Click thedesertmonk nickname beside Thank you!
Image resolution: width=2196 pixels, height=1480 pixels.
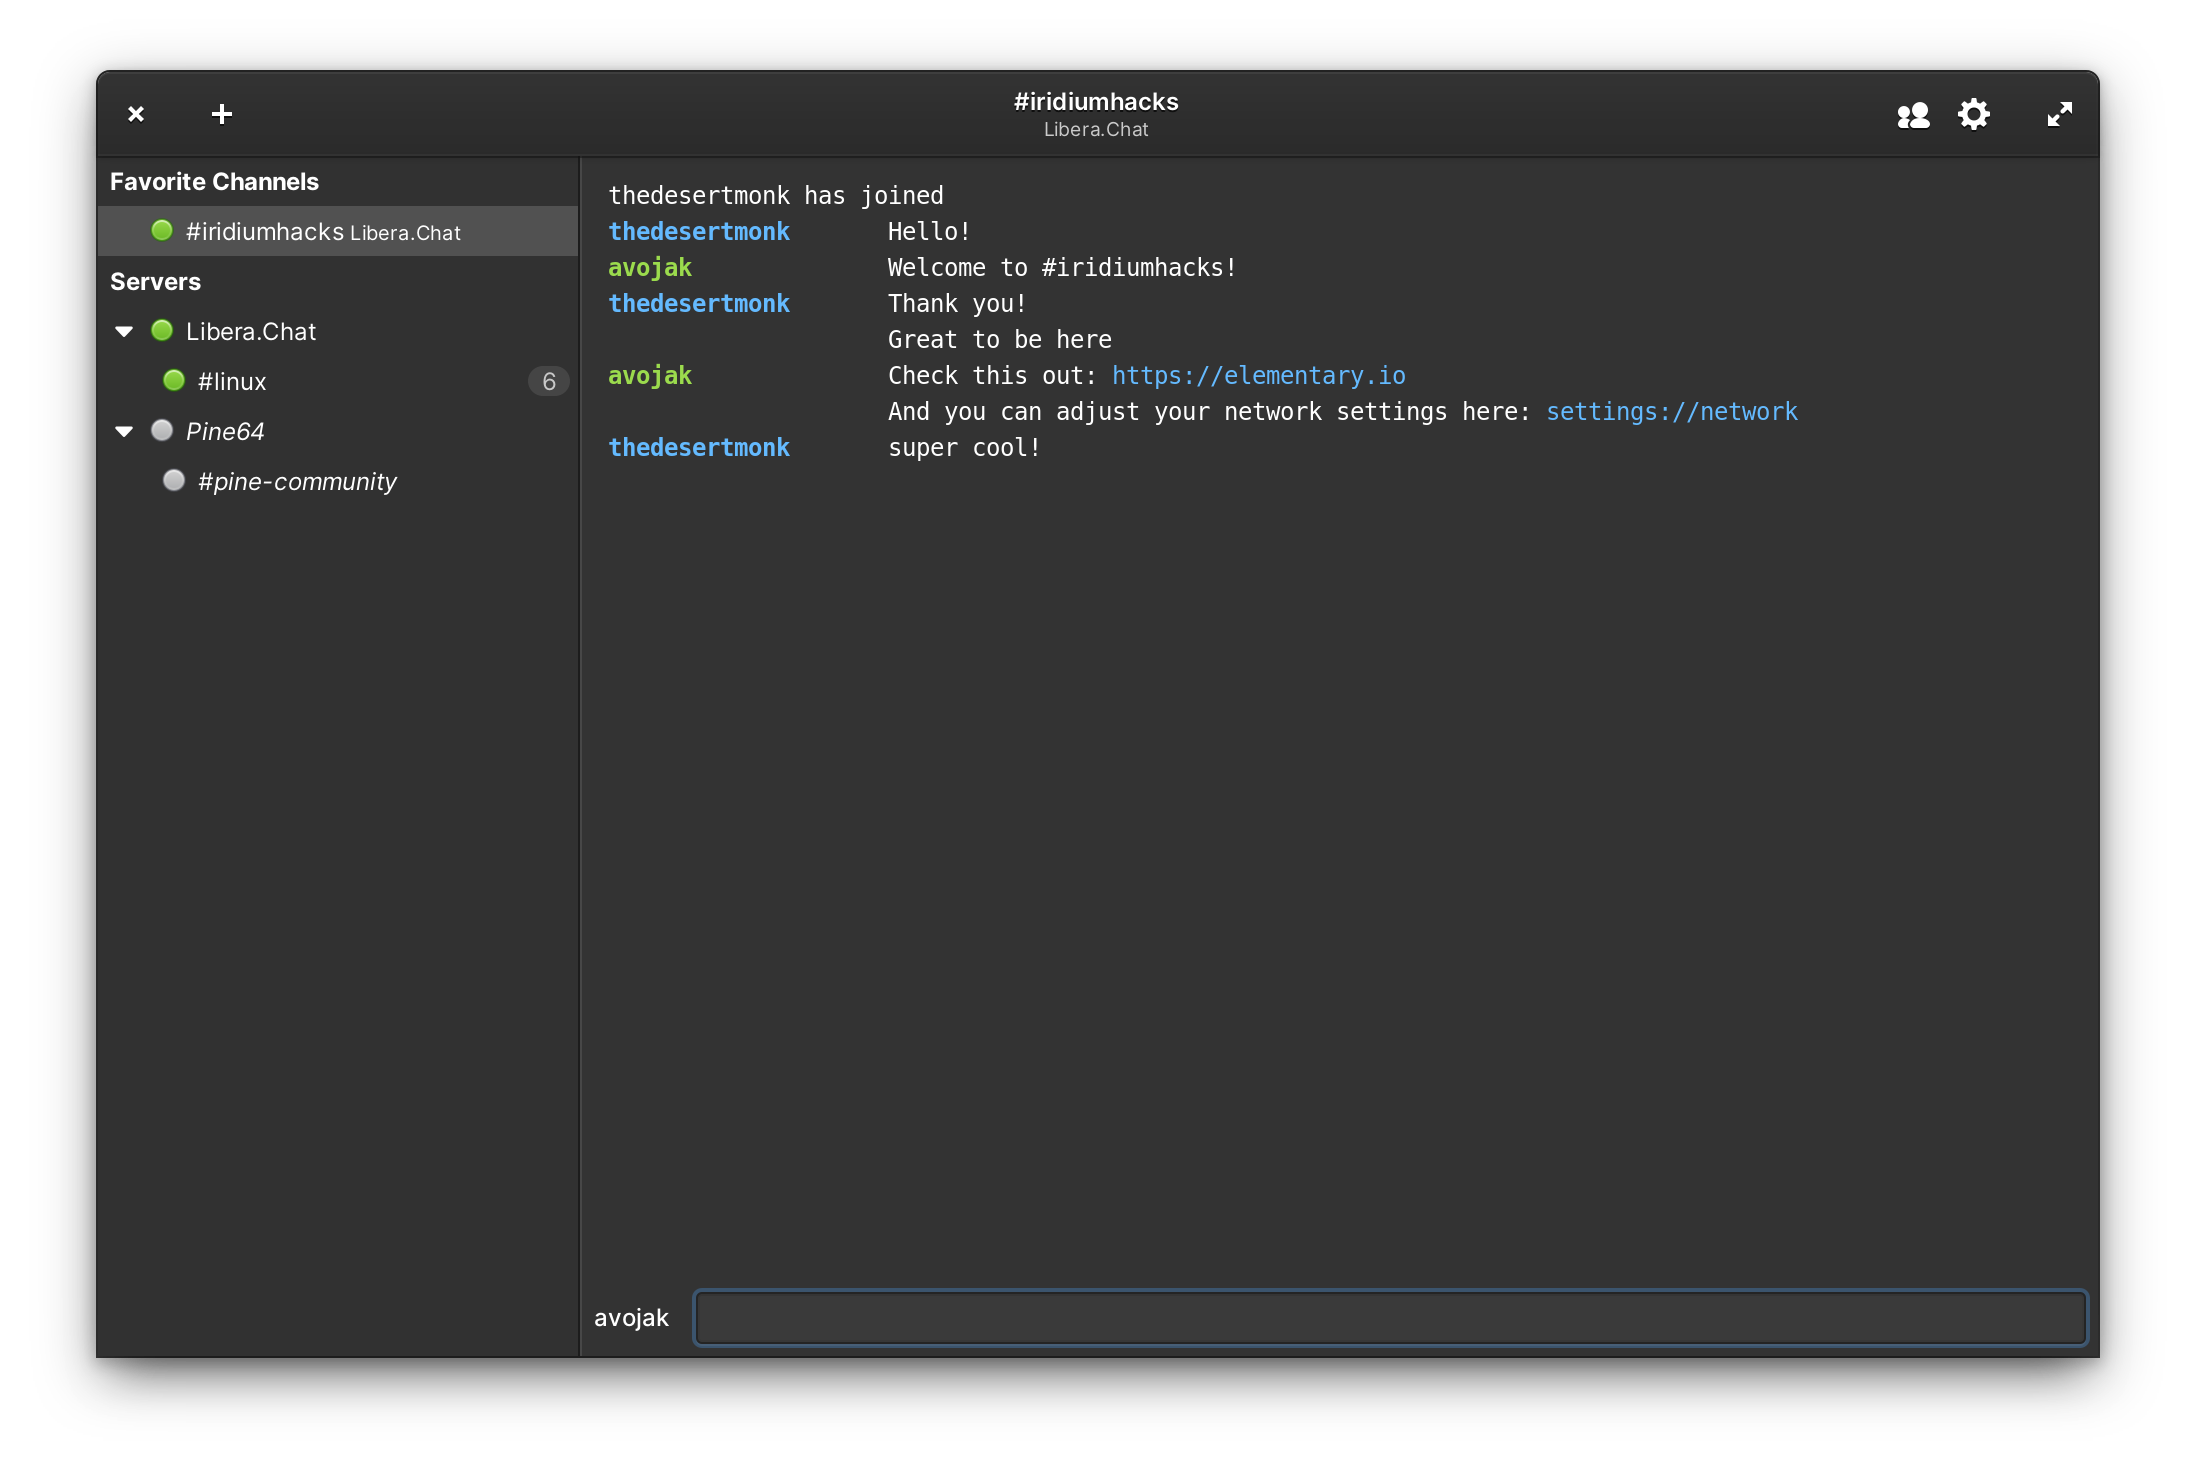699,303
